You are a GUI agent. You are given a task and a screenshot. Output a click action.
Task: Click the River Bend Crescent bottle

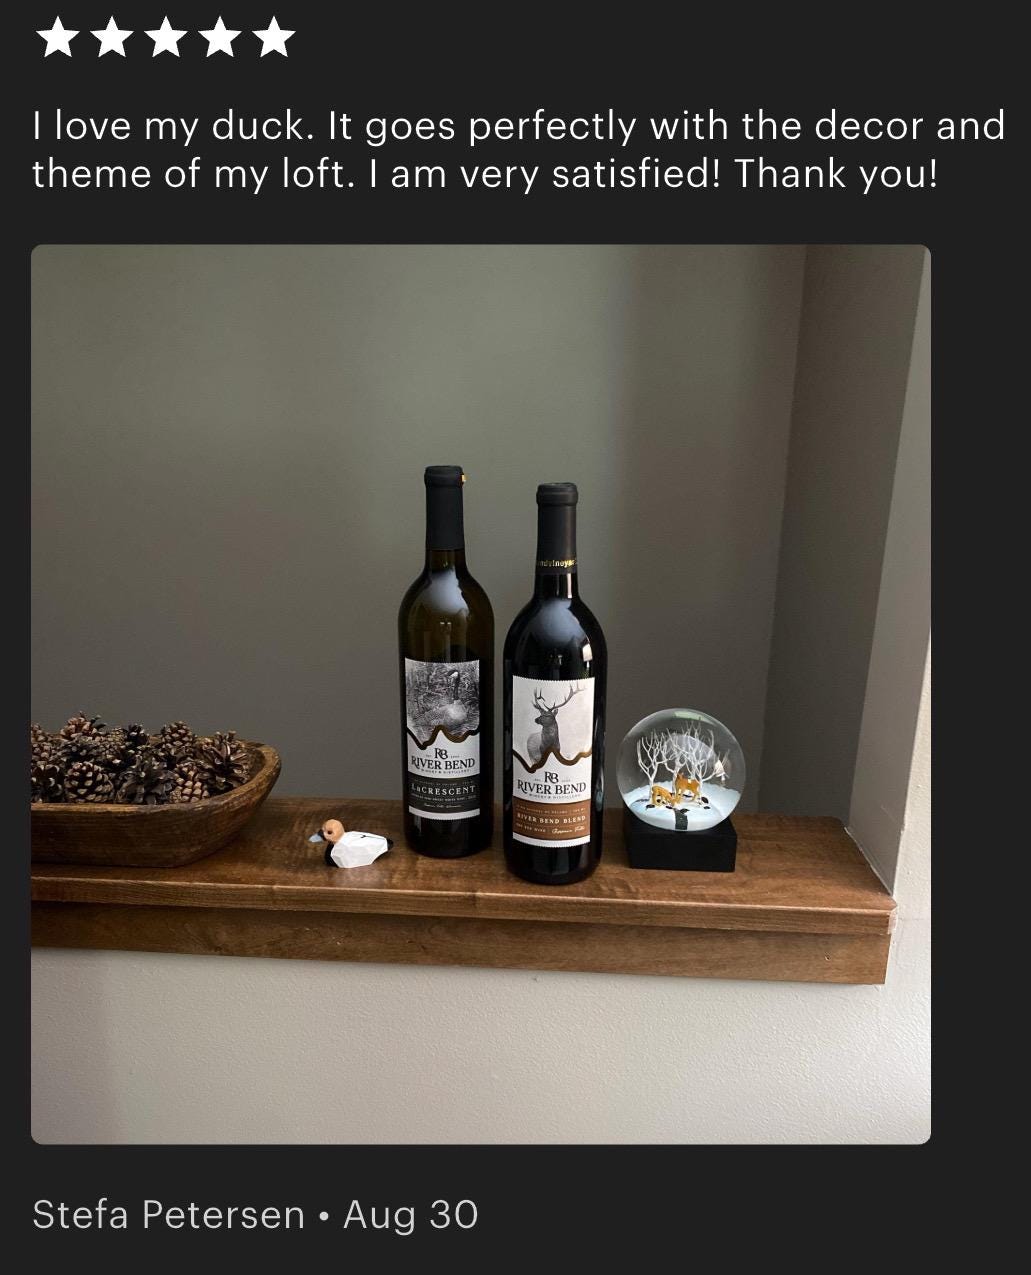click(446, 662)
